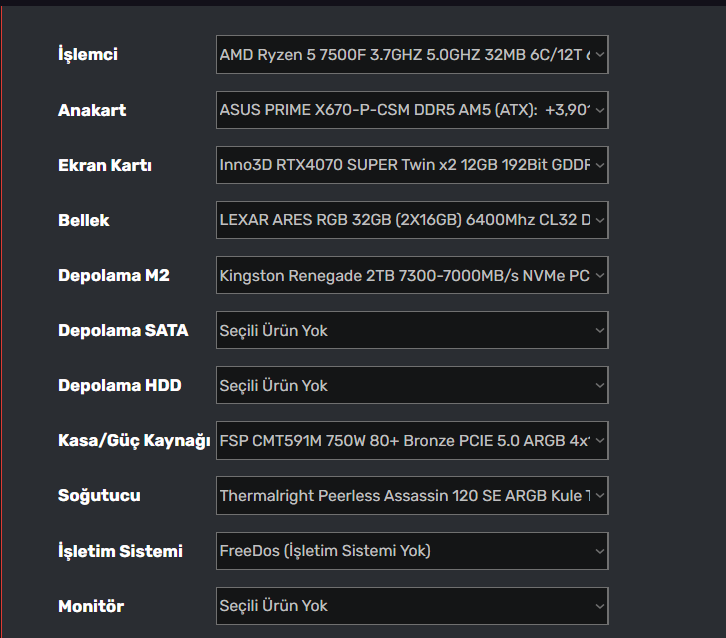Click the İşlemci label
Viewport: 726px width, 638px height.
[88, 55]
